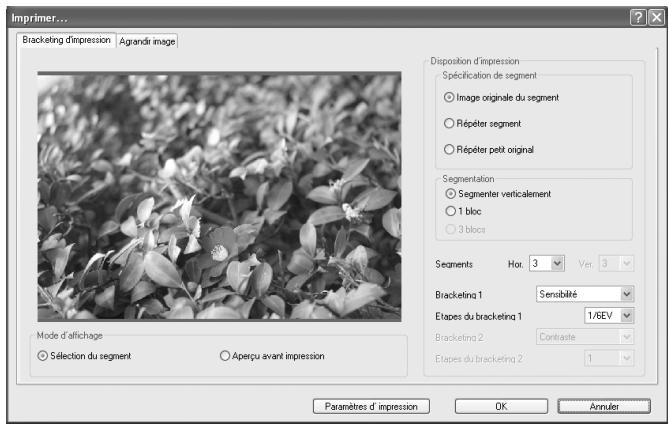
Task: Open the Hor. segments dropdown
Action: [547, 264]
